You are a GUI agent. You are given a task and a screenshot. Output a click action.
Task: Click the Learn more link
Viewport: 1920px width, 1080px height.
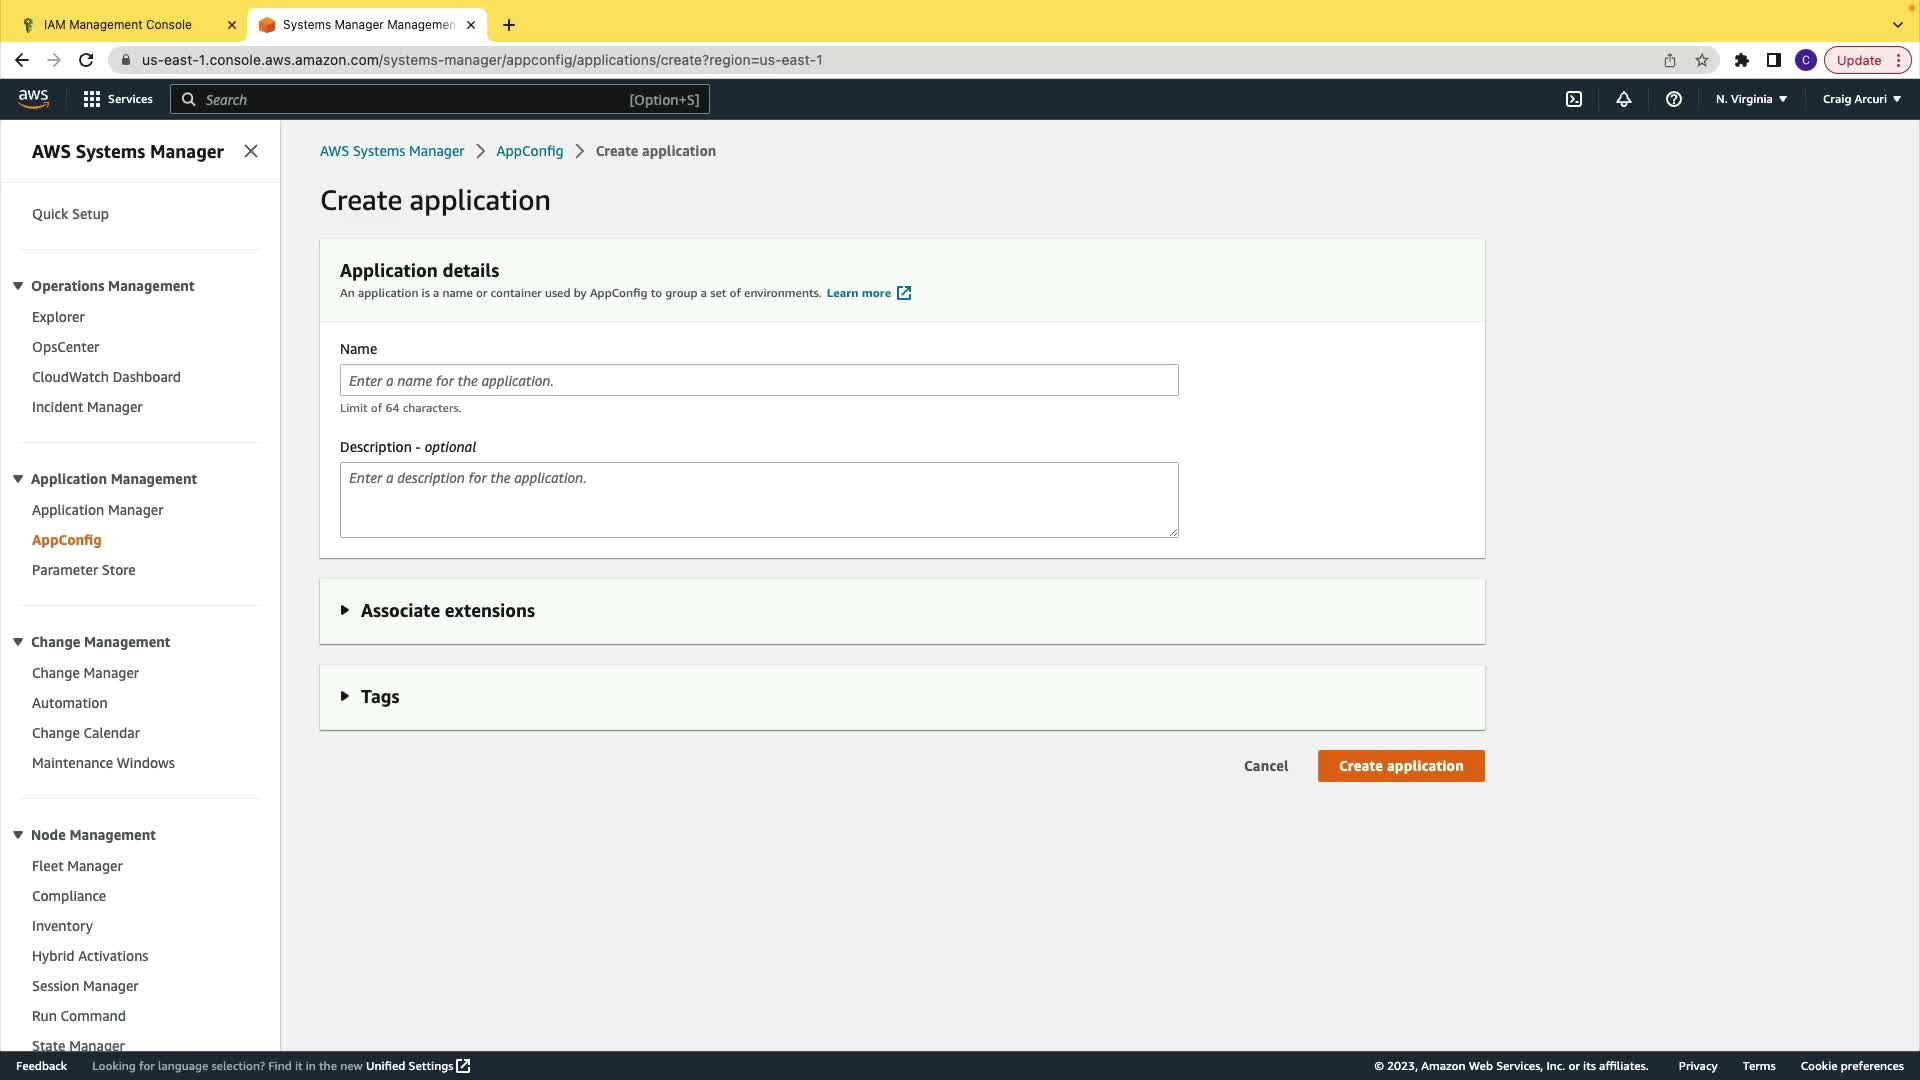coord(859,293)
